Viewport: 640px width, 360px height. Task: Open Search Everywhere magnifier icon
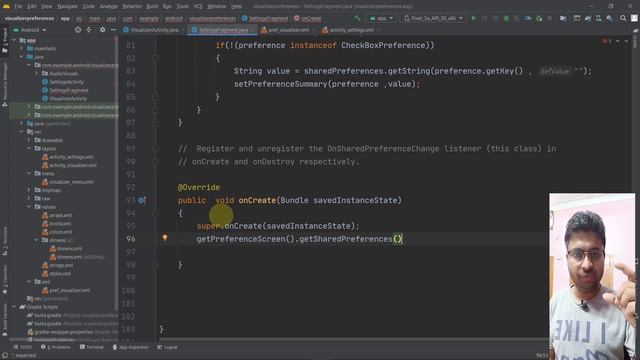[x=623, y=18]
